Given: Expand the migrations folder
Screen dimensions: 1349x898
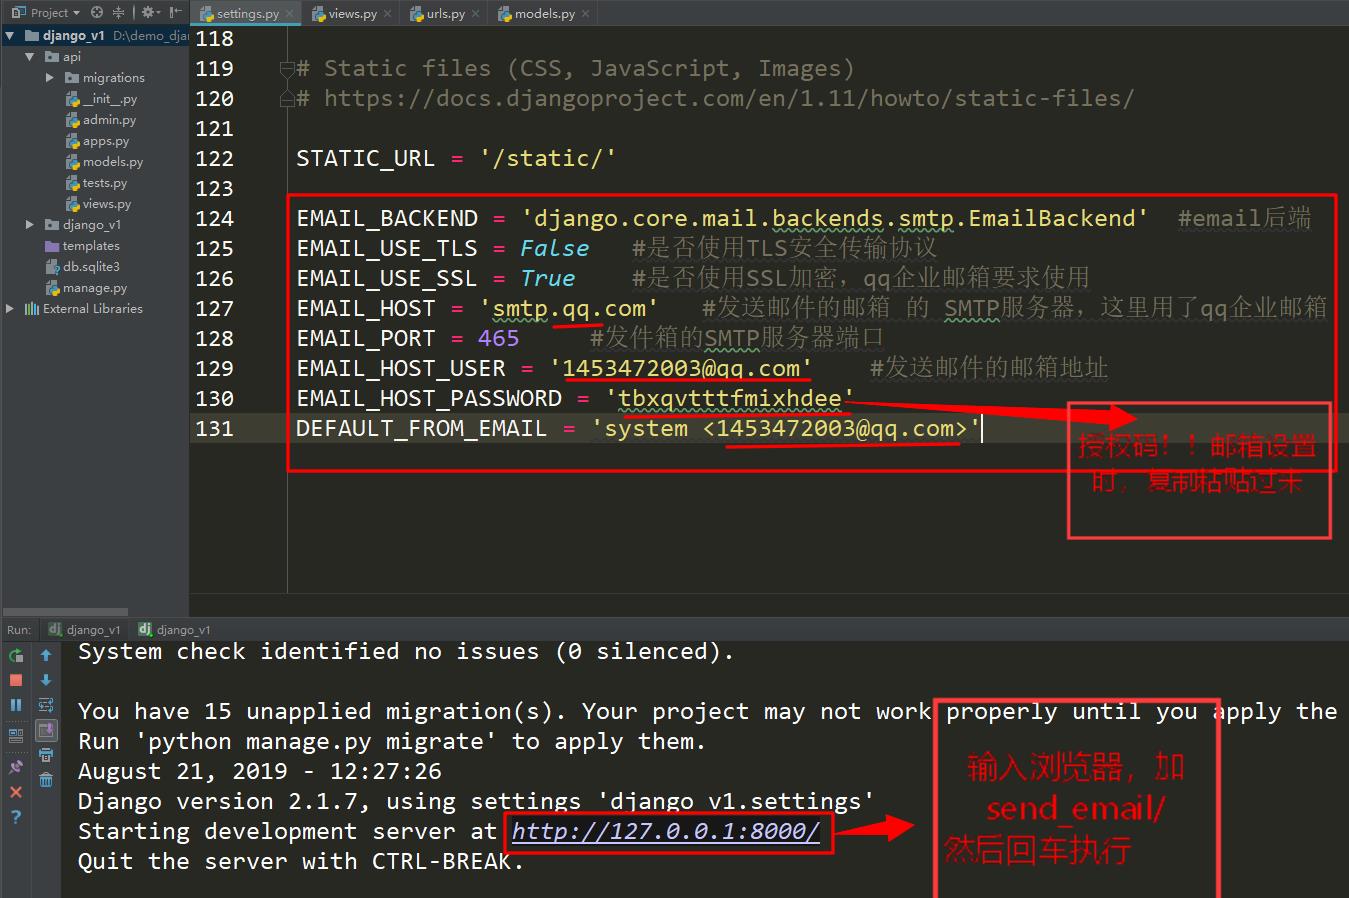Looking at the screenshot, I should [49, 77].
